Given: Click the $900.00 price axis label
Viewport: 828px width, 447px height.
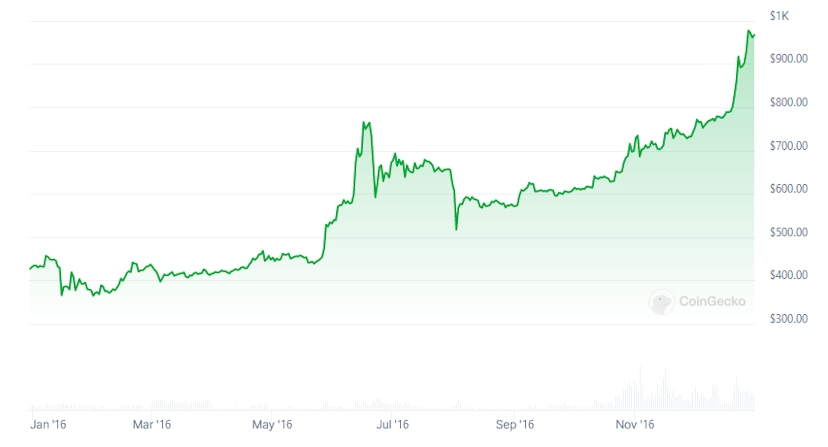Looking at the screenshot, I should pos(787,59).
